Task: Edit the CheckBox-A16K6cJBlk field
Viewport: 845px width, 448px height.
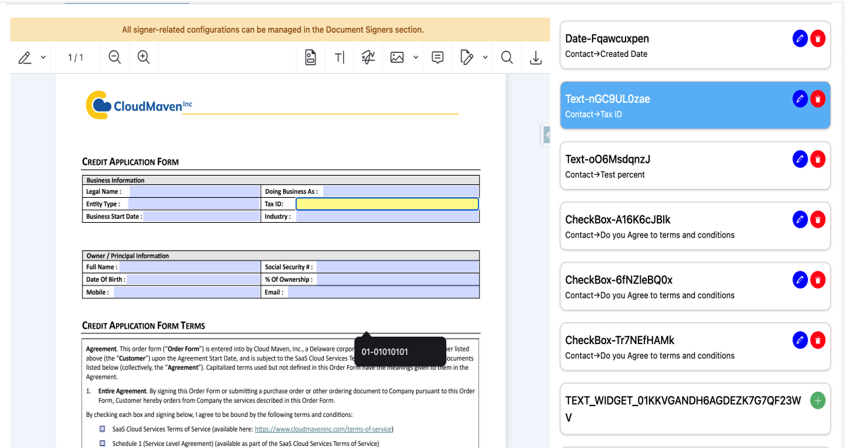Action: pos(800,220)
